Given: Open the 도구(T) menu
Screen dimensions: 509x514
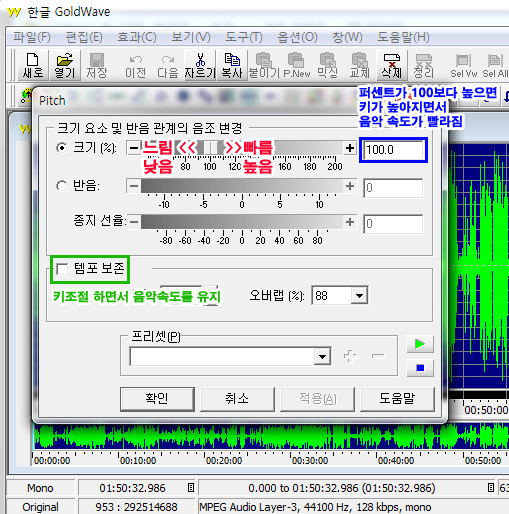Looking at the screenshot, I should point(244,37).
